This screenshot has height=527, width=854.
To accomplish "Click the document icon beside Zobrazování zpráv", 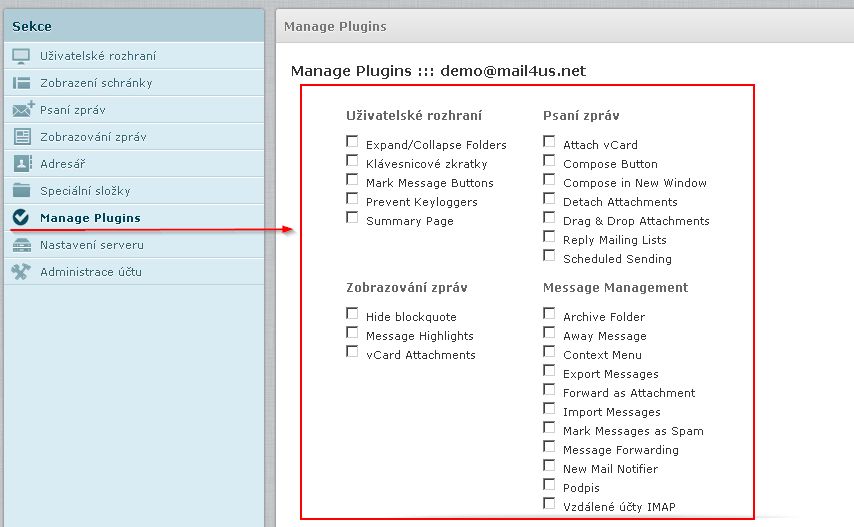I will click(x=22, y=137).
